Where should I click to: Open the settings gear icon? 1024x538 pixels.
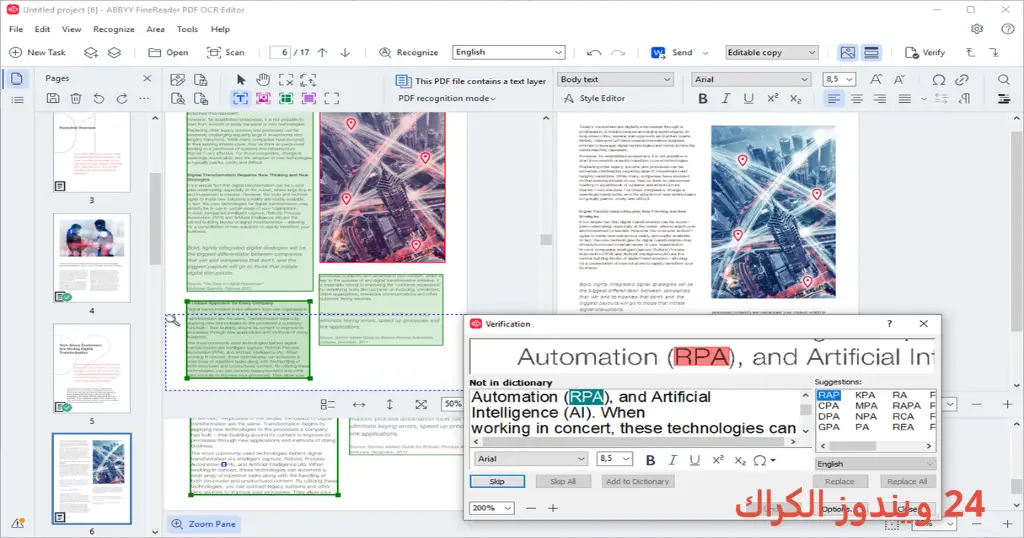point(976,29)
